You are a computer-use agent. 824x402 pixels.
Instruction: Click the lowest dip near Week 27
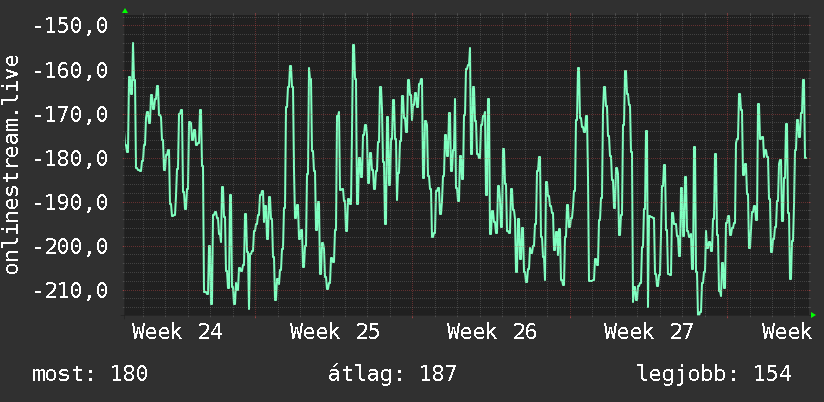click(x=699, y=314)
